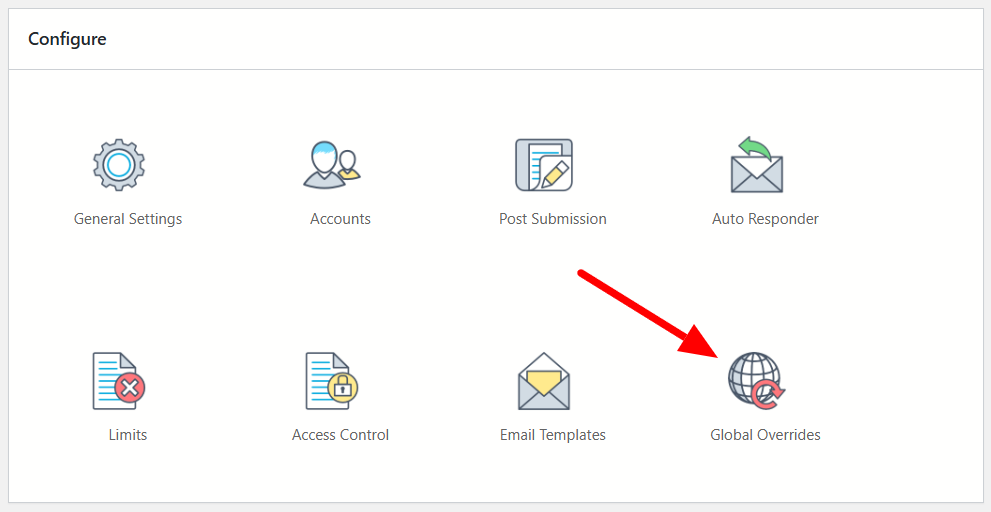Viewport: 991px width, 512px height.
Task: Open Auto Responder using its label
Action: point(765,219)
